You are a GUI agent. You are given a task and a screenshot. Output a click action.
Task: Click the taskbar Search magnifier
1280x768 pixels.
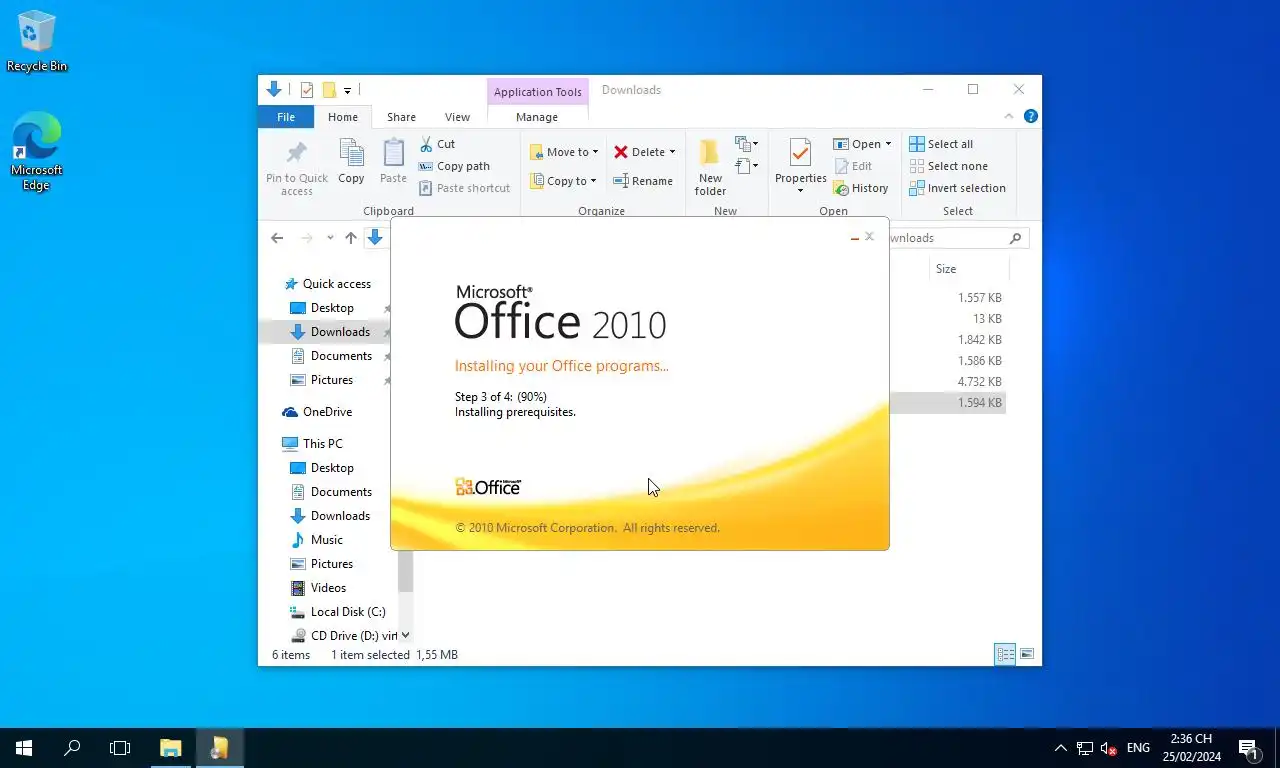[x=72, y=747]
